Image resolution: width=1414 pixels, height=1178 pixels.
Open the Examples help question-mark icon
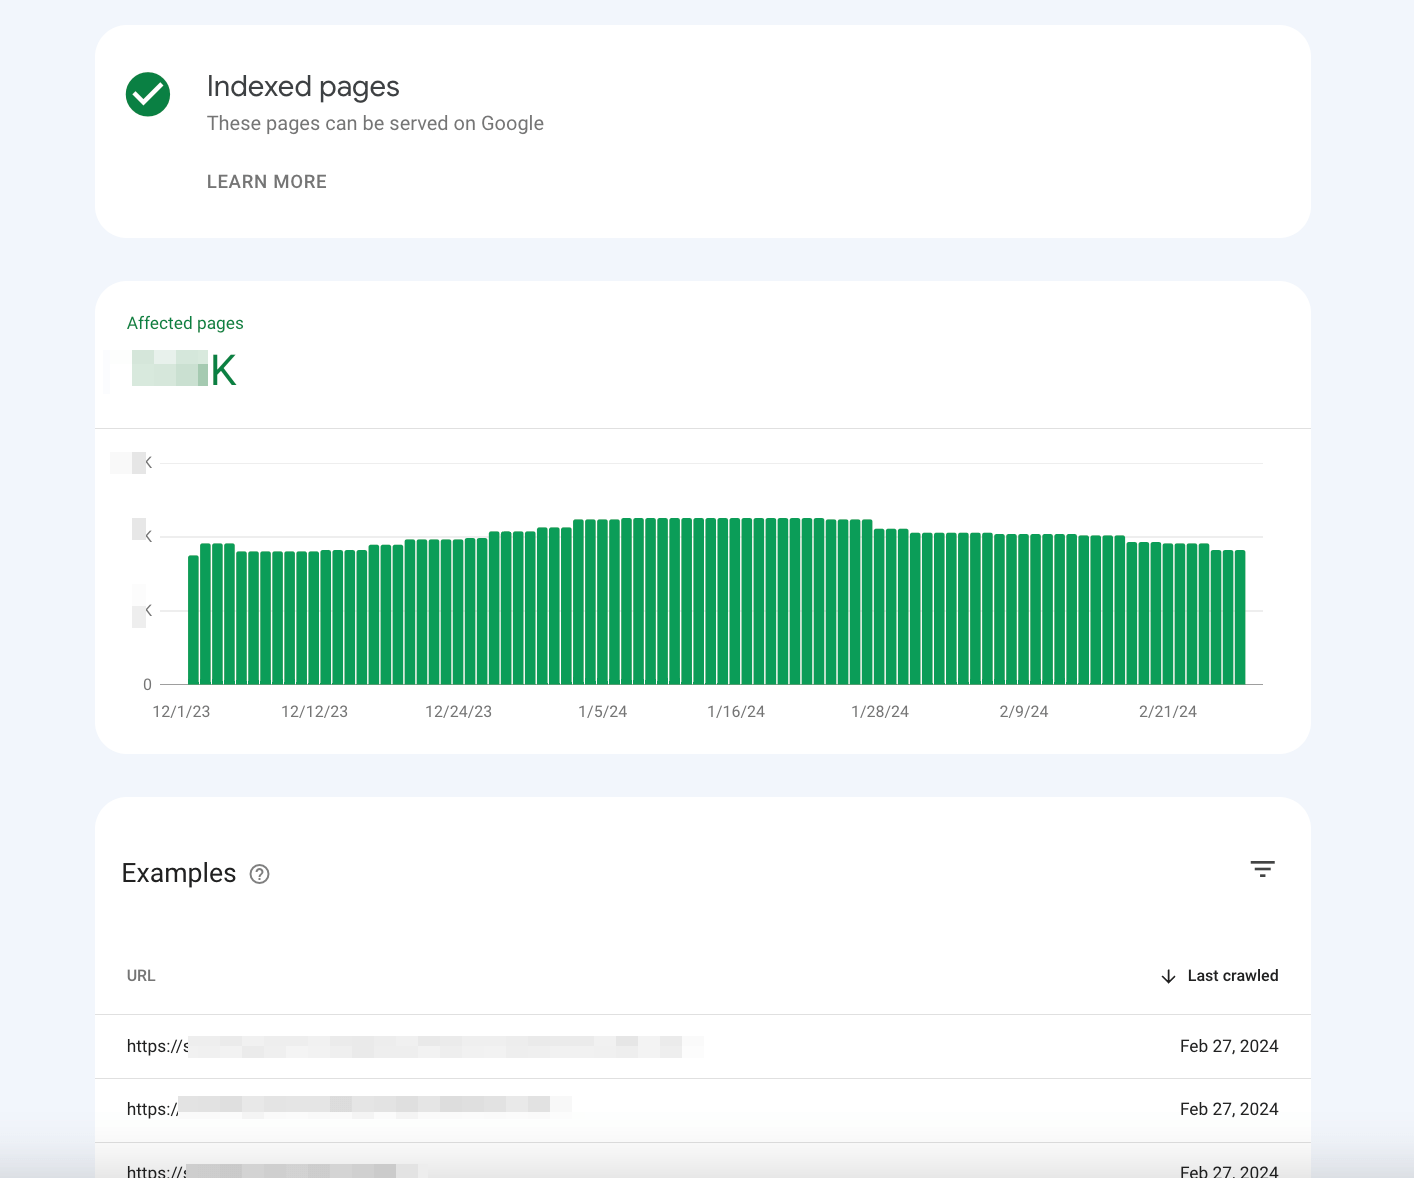[260, 874]
